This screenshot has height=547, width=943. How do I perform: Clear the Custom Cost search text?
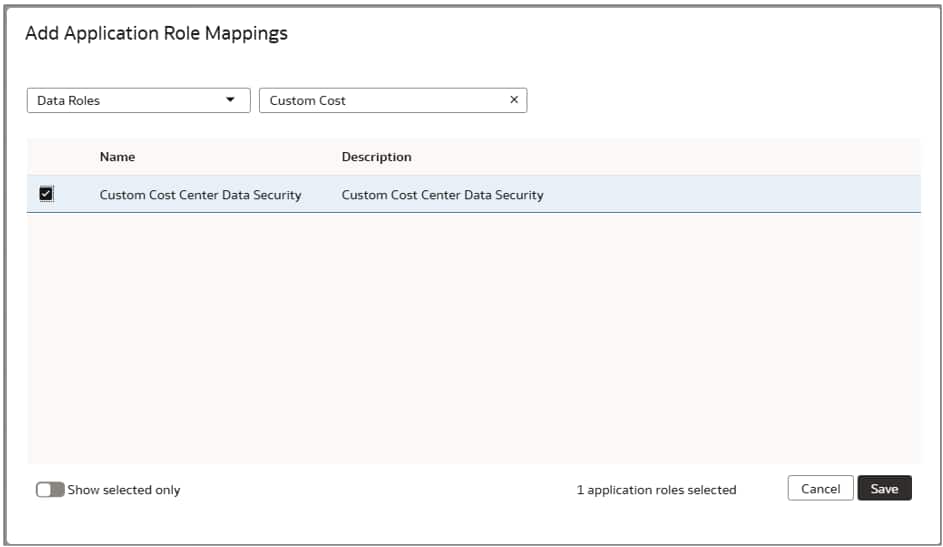click(x=514, y=100)
